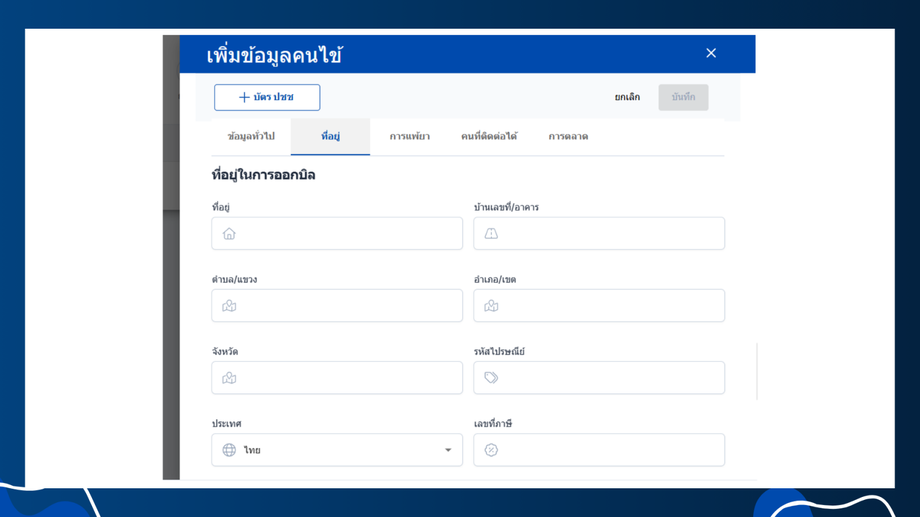Click the บ้านเลขที่/อาคาร field label
Screen dimensions: 920x517
click(506, 207)
